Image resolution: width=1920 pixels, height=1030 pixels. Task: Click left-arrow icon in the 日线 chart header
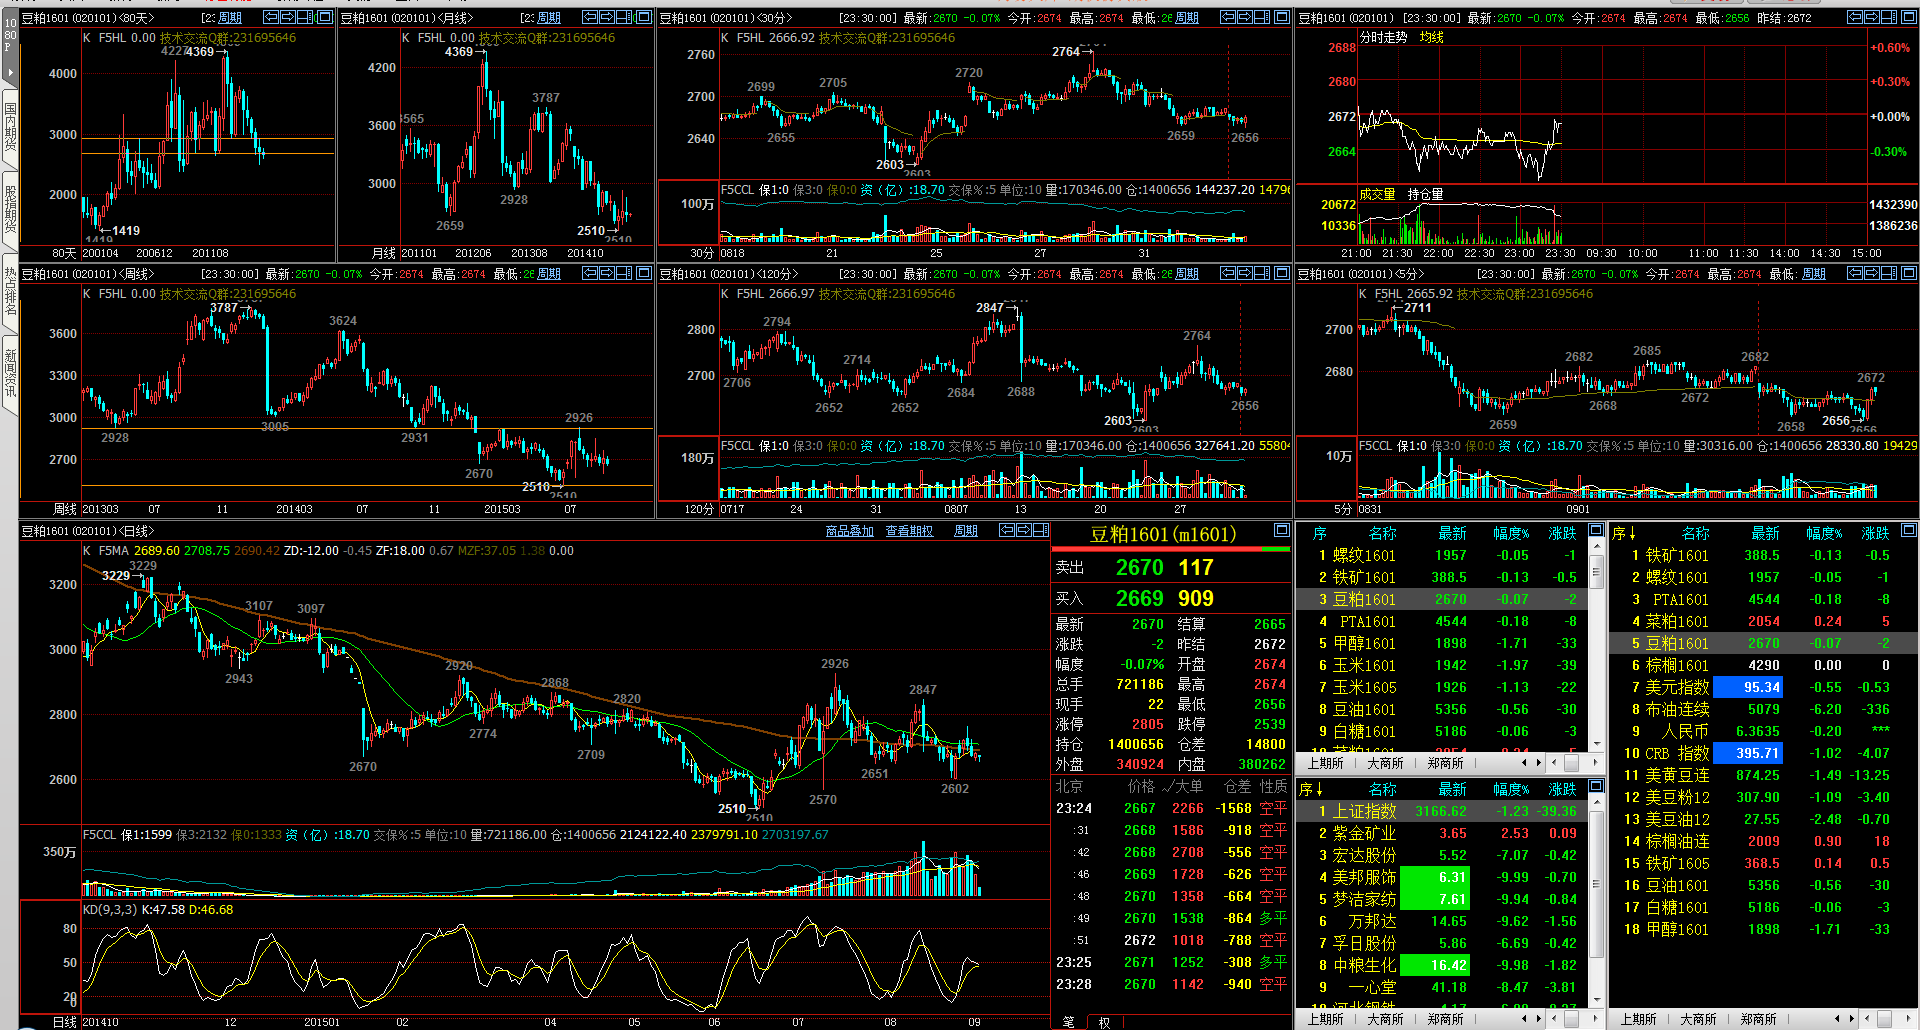(x=1007, y=530)
